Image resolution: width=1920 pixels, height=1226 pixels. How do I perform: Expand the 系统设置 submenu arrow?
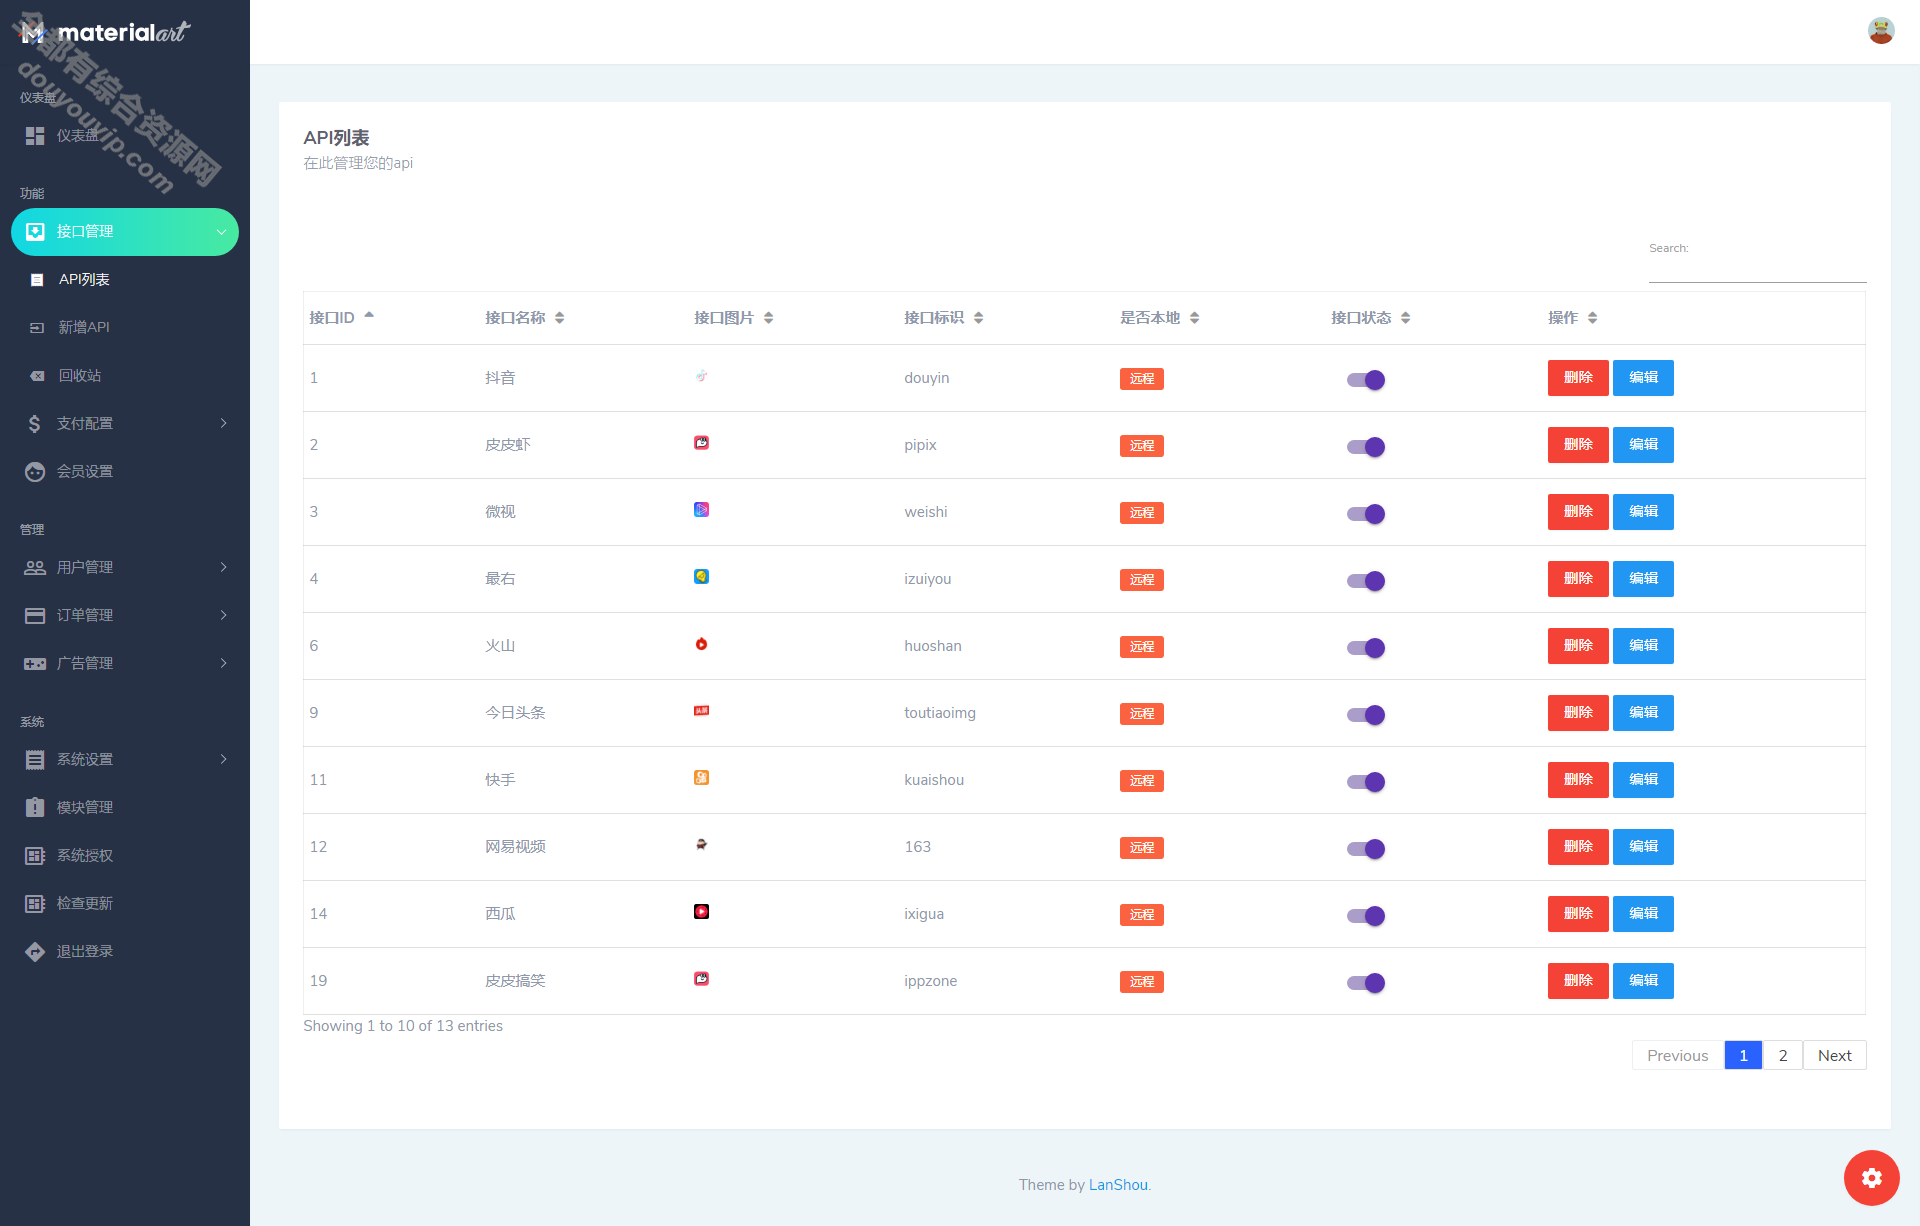pyautogui.click(x=224, y=759)
